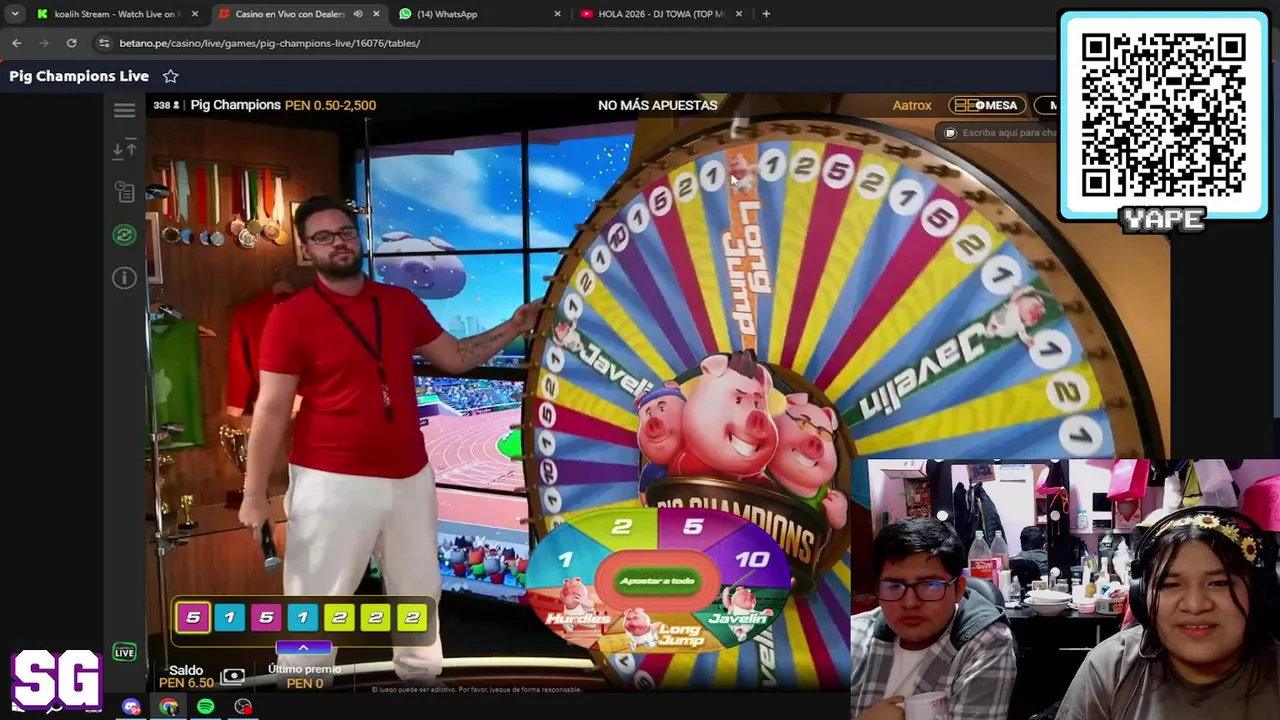
Task: Click the betano.pe address bar URL
Action: 269,43
